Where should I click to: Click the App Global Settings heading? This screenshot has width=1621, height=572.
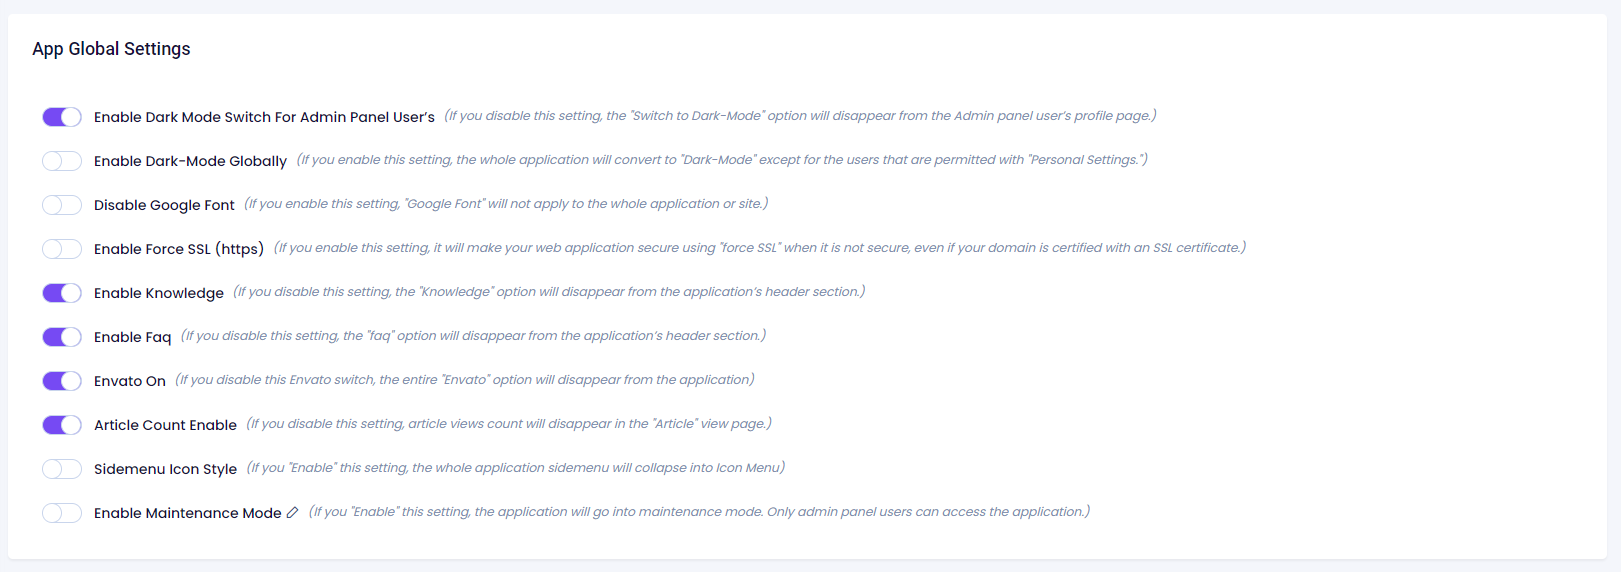tap(111, 49)
